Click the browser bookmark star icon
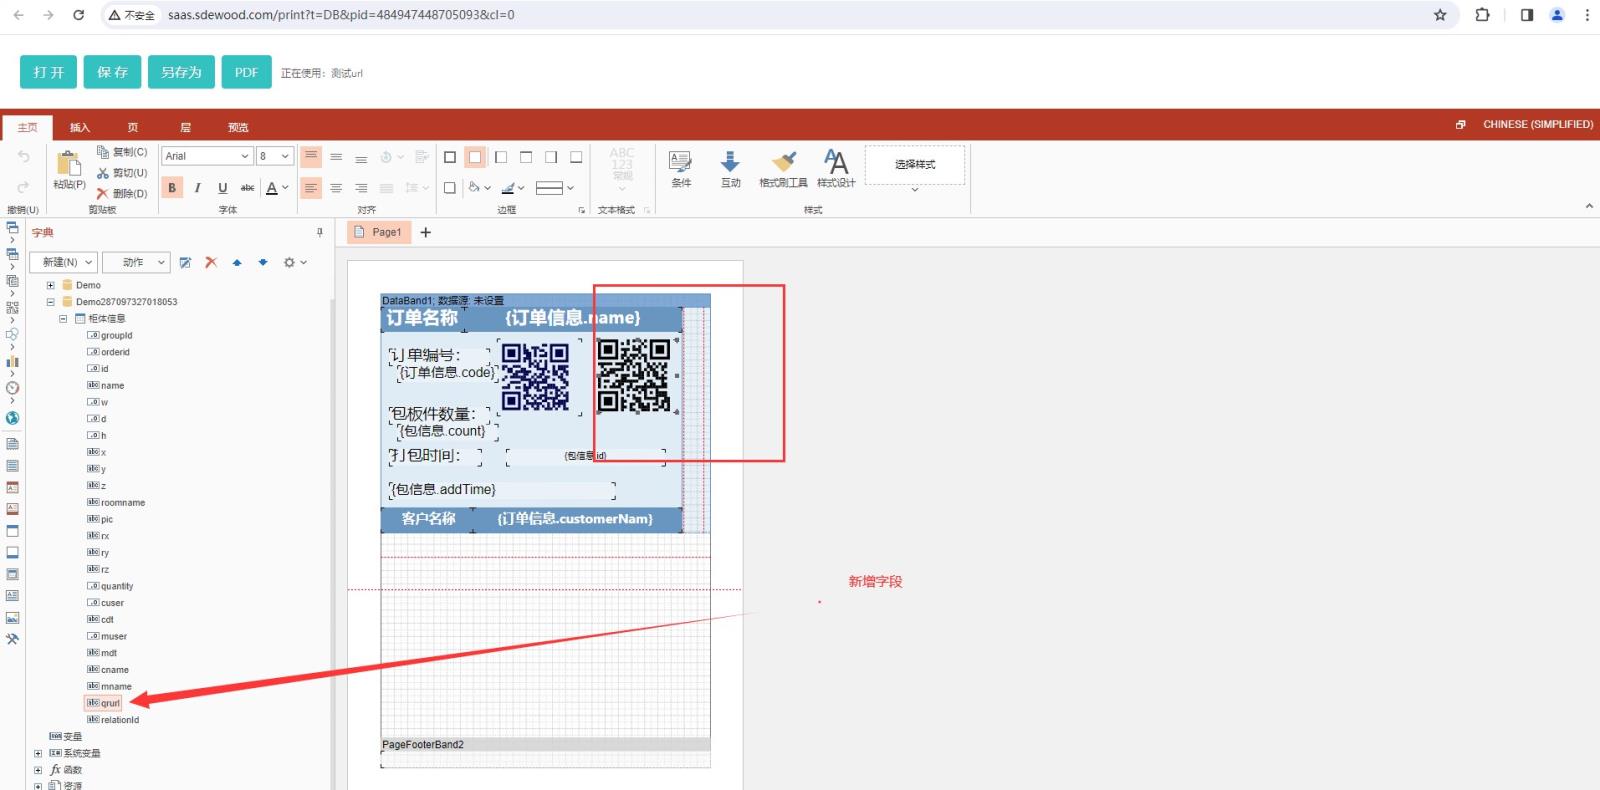1600x790 pixels. click(x=1440, y=15)
